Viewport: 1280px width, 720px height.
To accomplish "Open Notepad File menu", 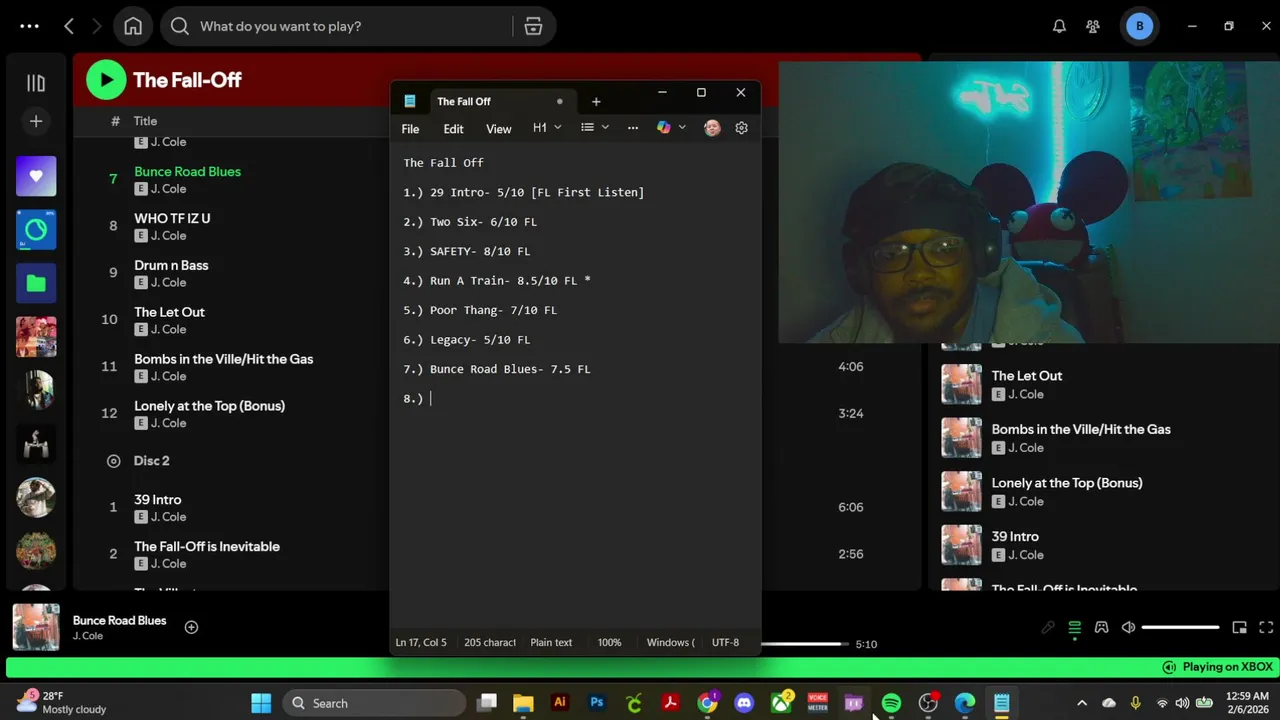I will pos(410,129).
